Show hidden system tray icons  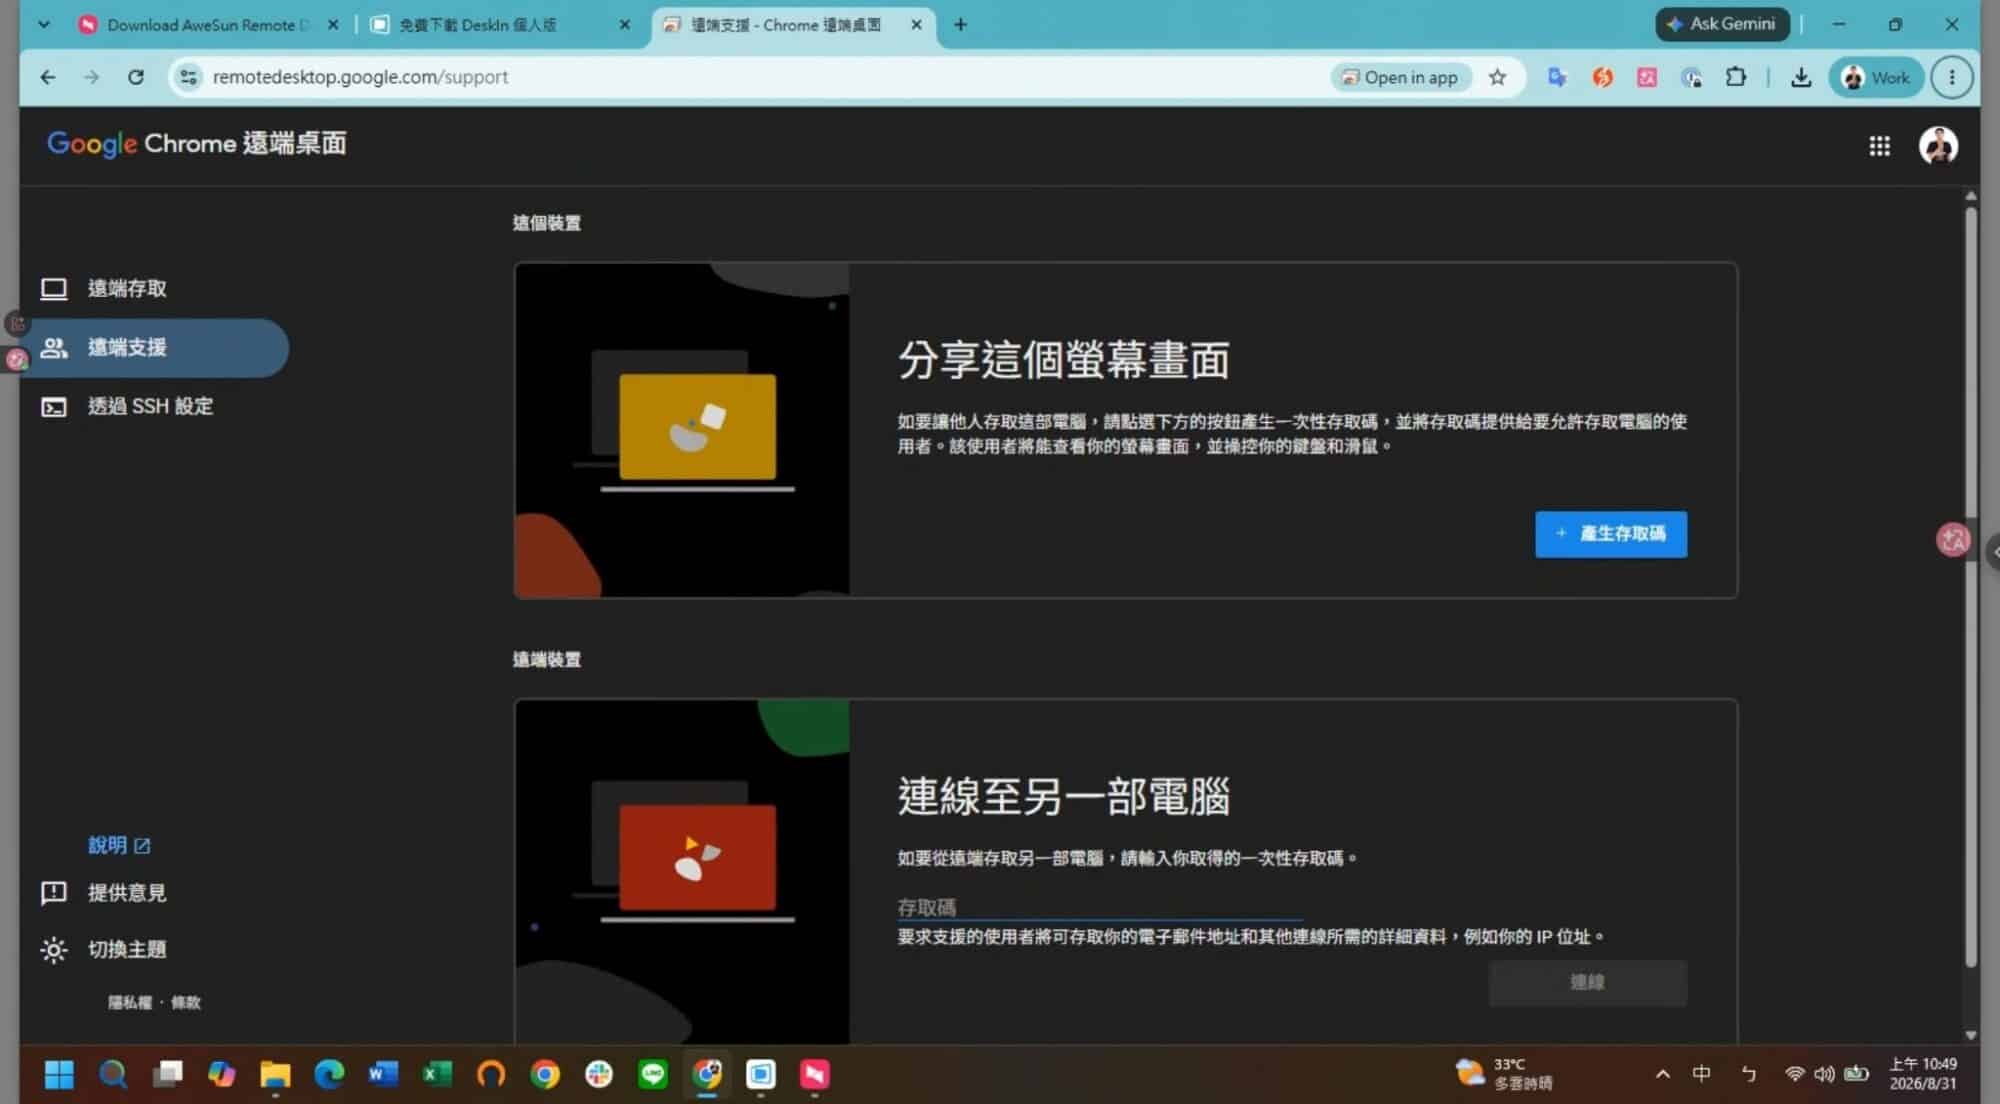tap(1662, 1074)
